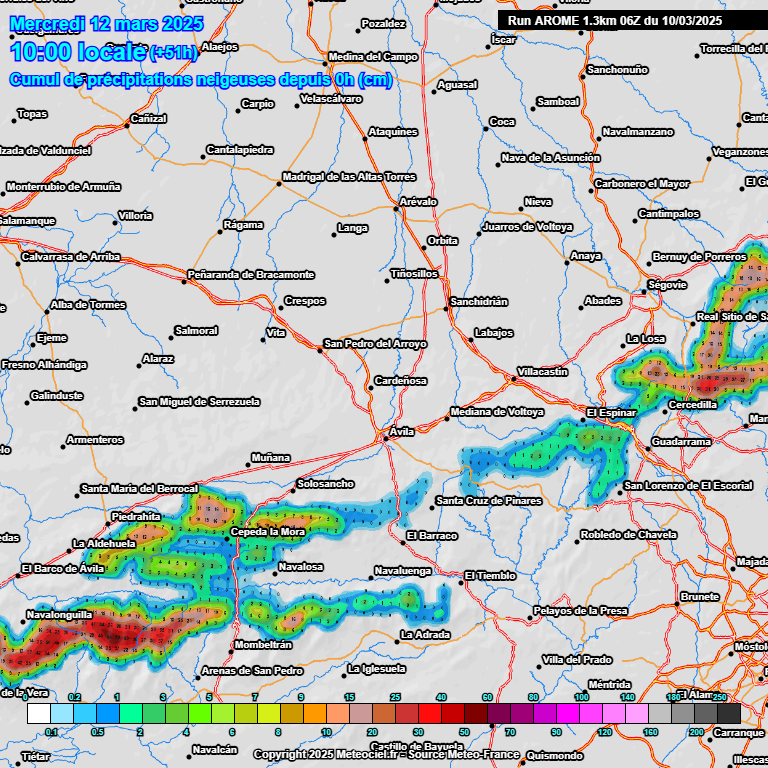
Task: Select the Peñaranda de Bracamonte label
Action: click(x=251, y=275)
